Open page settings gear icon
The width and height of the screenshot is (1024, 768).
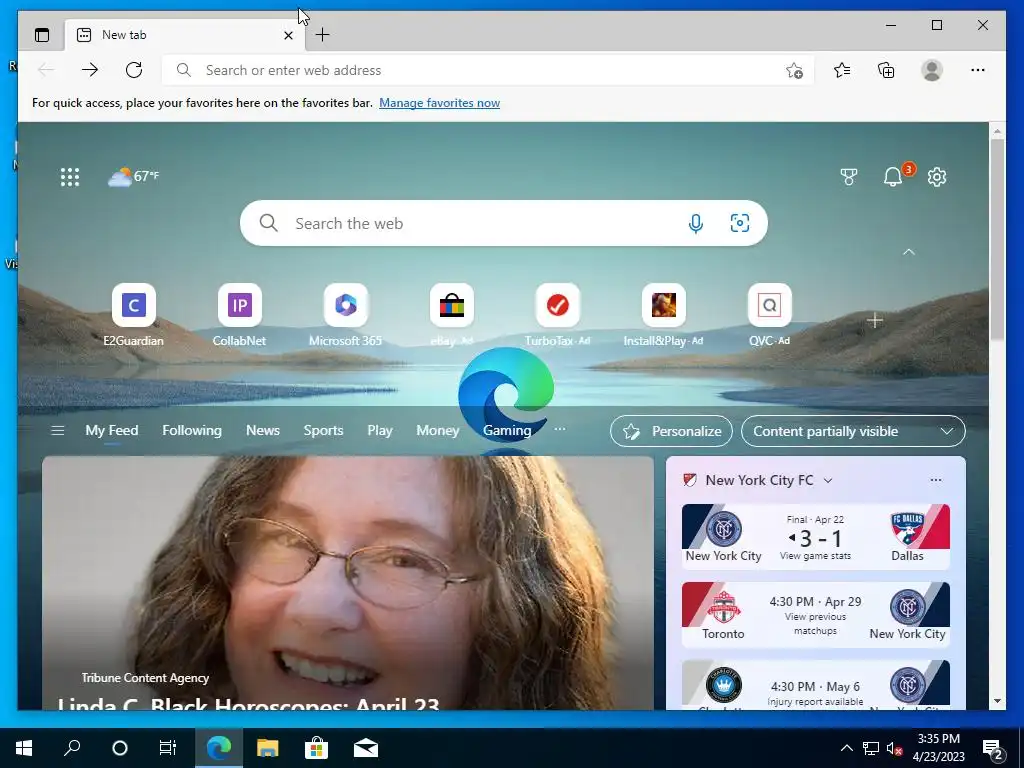[x=937, y=177]
